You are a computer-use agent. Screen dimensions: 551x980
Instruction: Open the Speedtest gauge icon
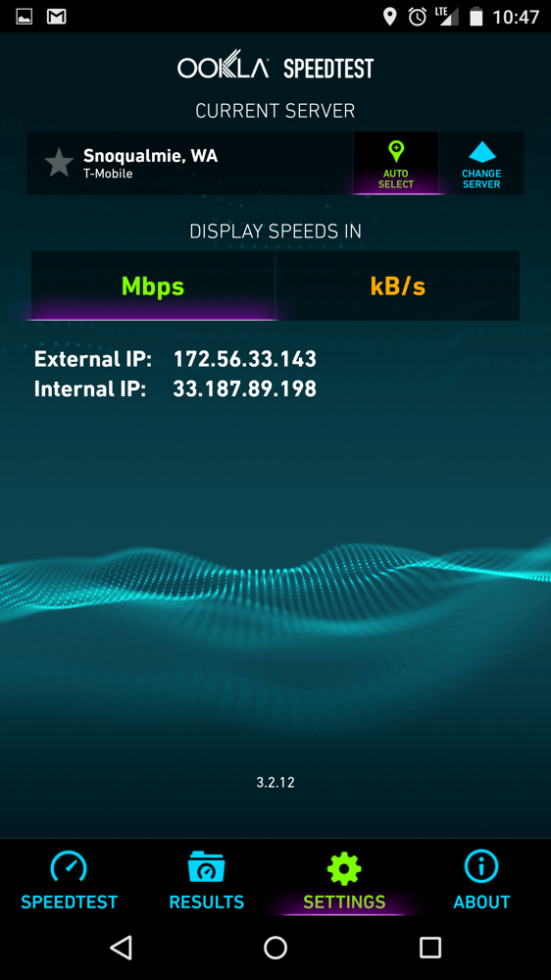(69, 868)
